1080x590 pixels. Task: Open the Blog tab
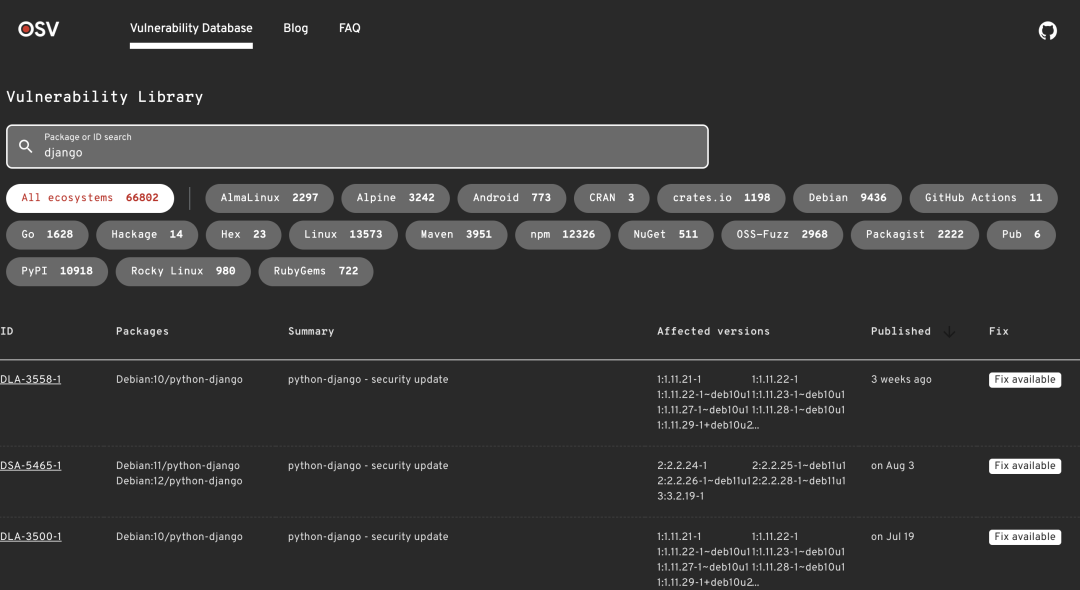(x=295, y=28)
